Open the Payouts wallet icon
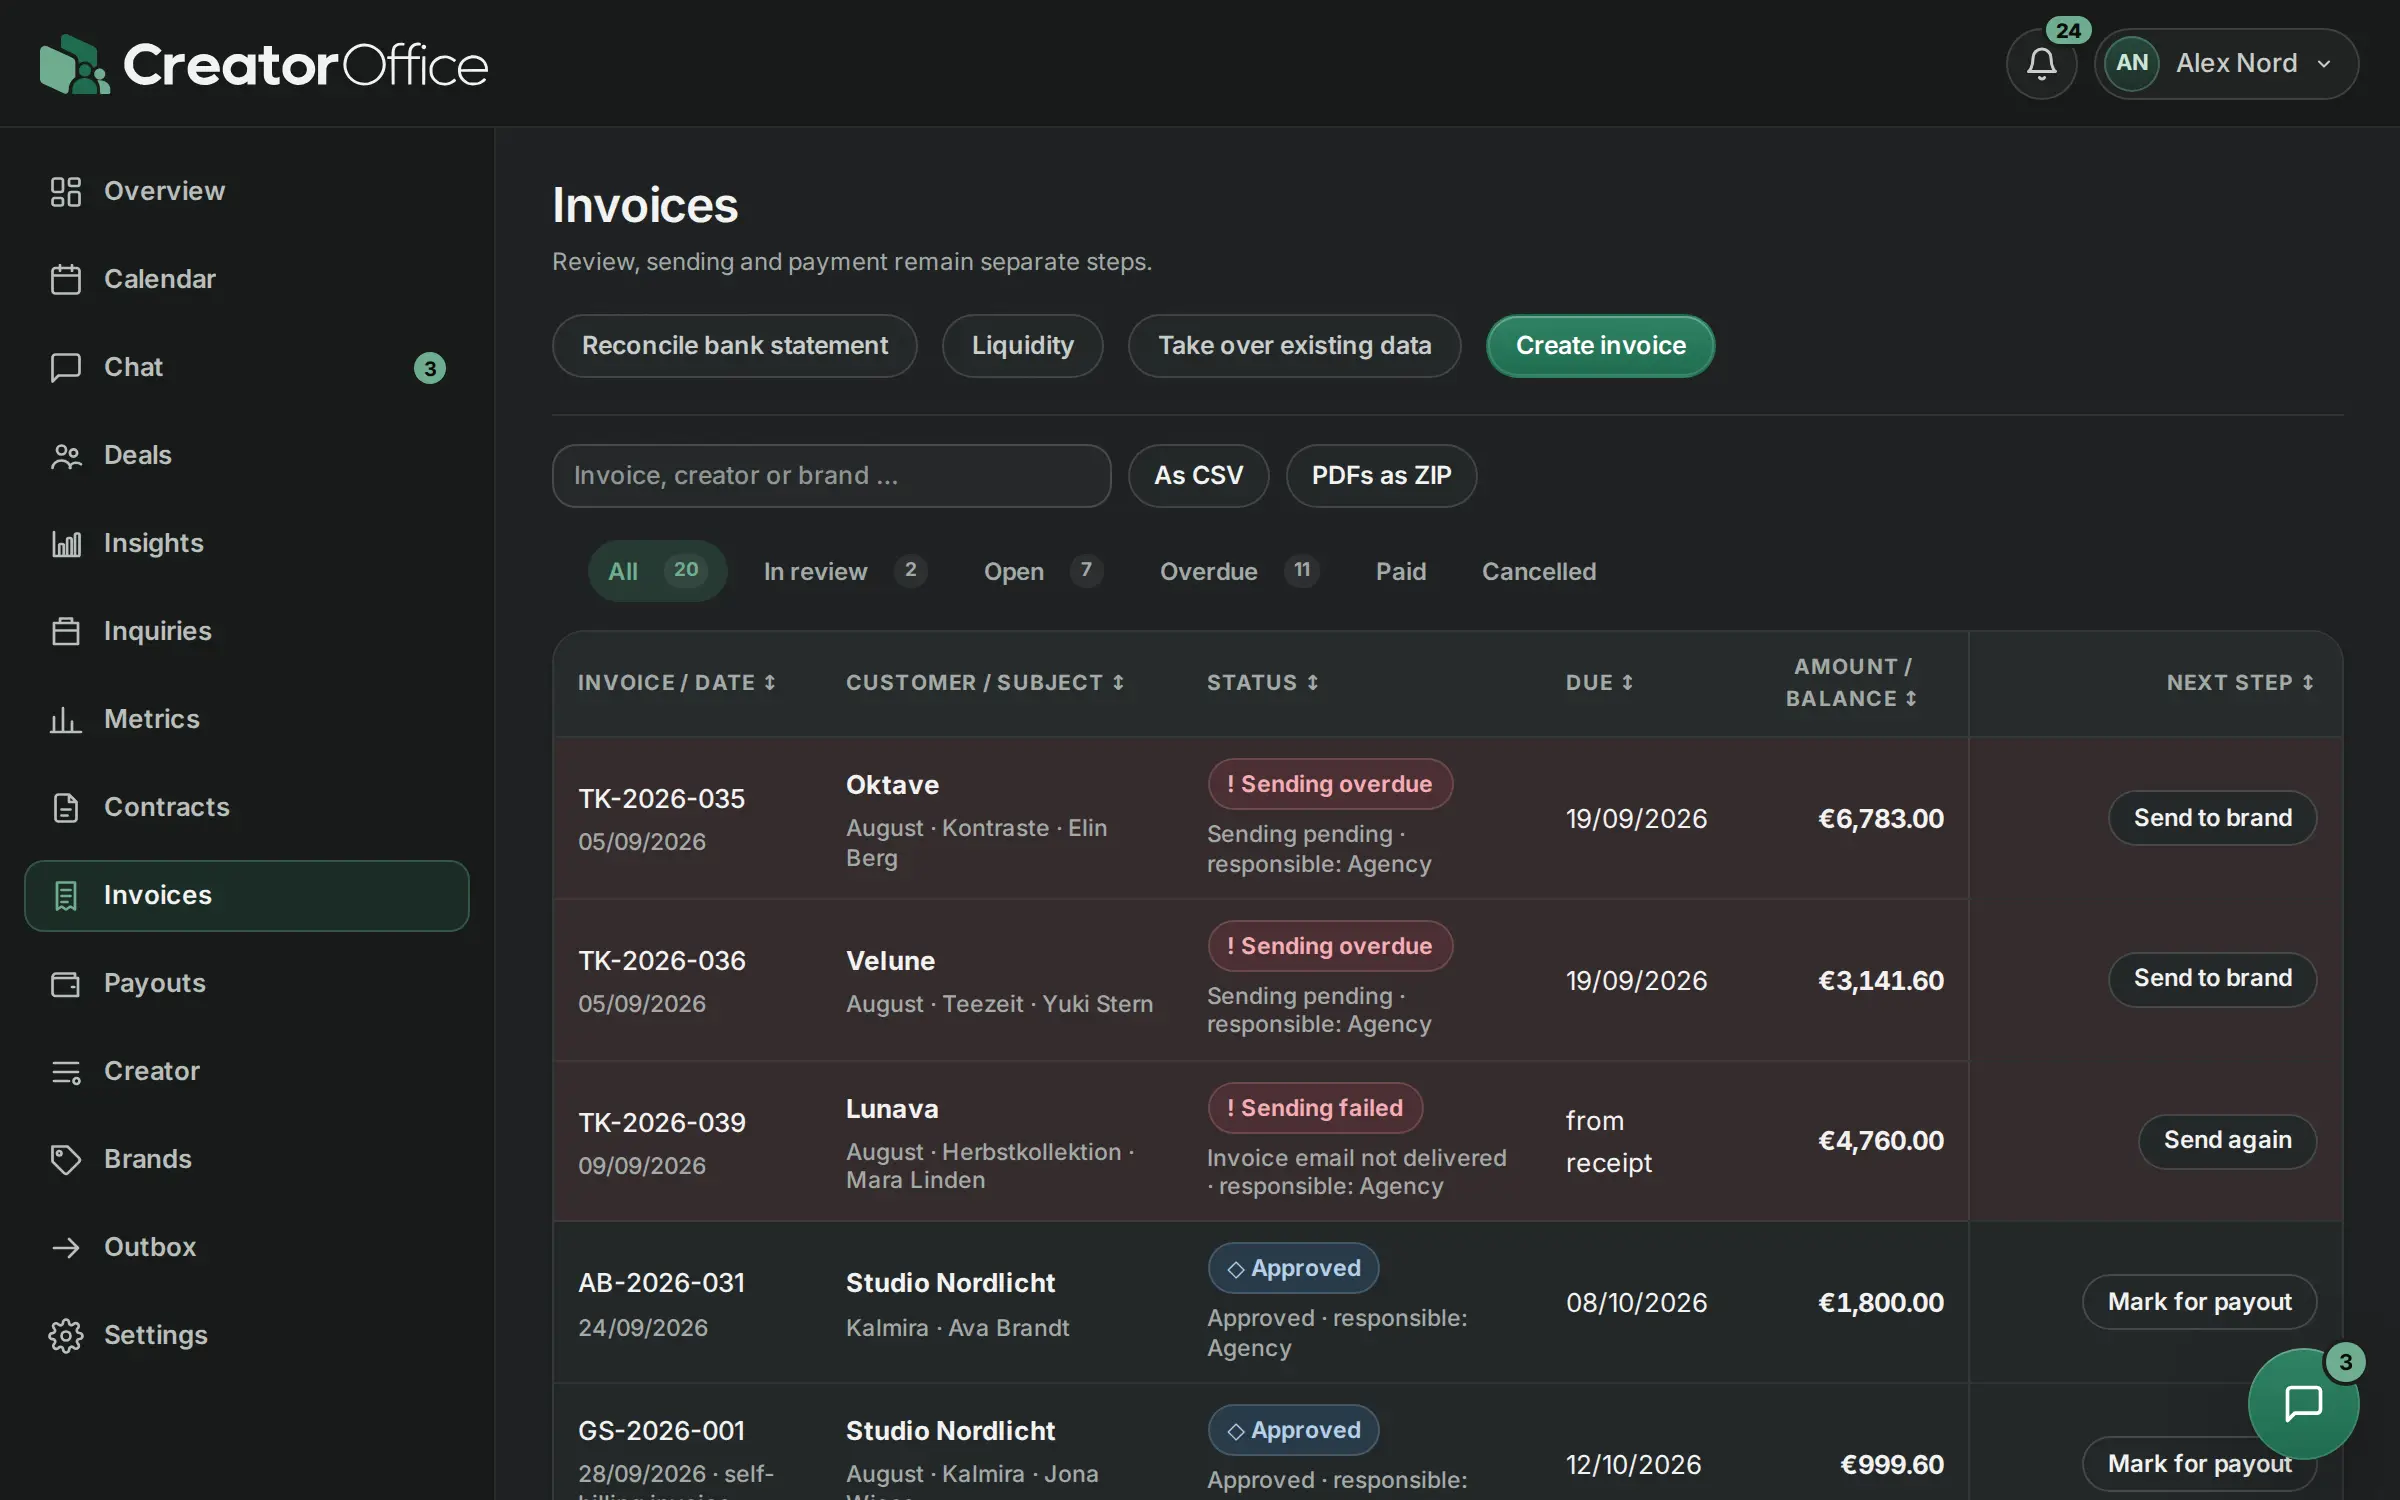 pos(66,983)
